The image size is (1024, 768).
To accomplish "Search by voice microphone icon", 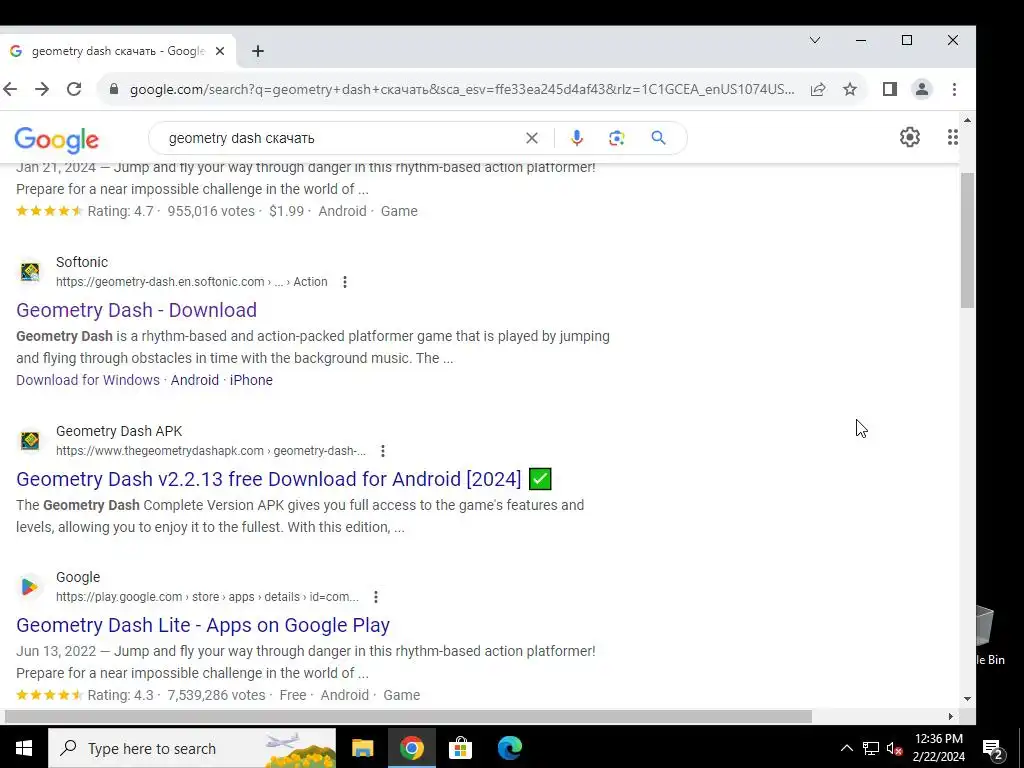I will pyautogui.click(x=577, y=138).
